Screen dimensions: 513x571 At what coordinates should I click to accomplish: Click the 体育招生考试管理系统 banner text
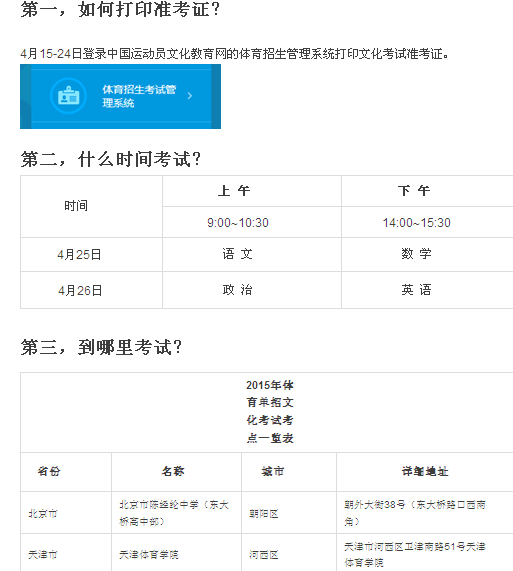click(139, 96)
